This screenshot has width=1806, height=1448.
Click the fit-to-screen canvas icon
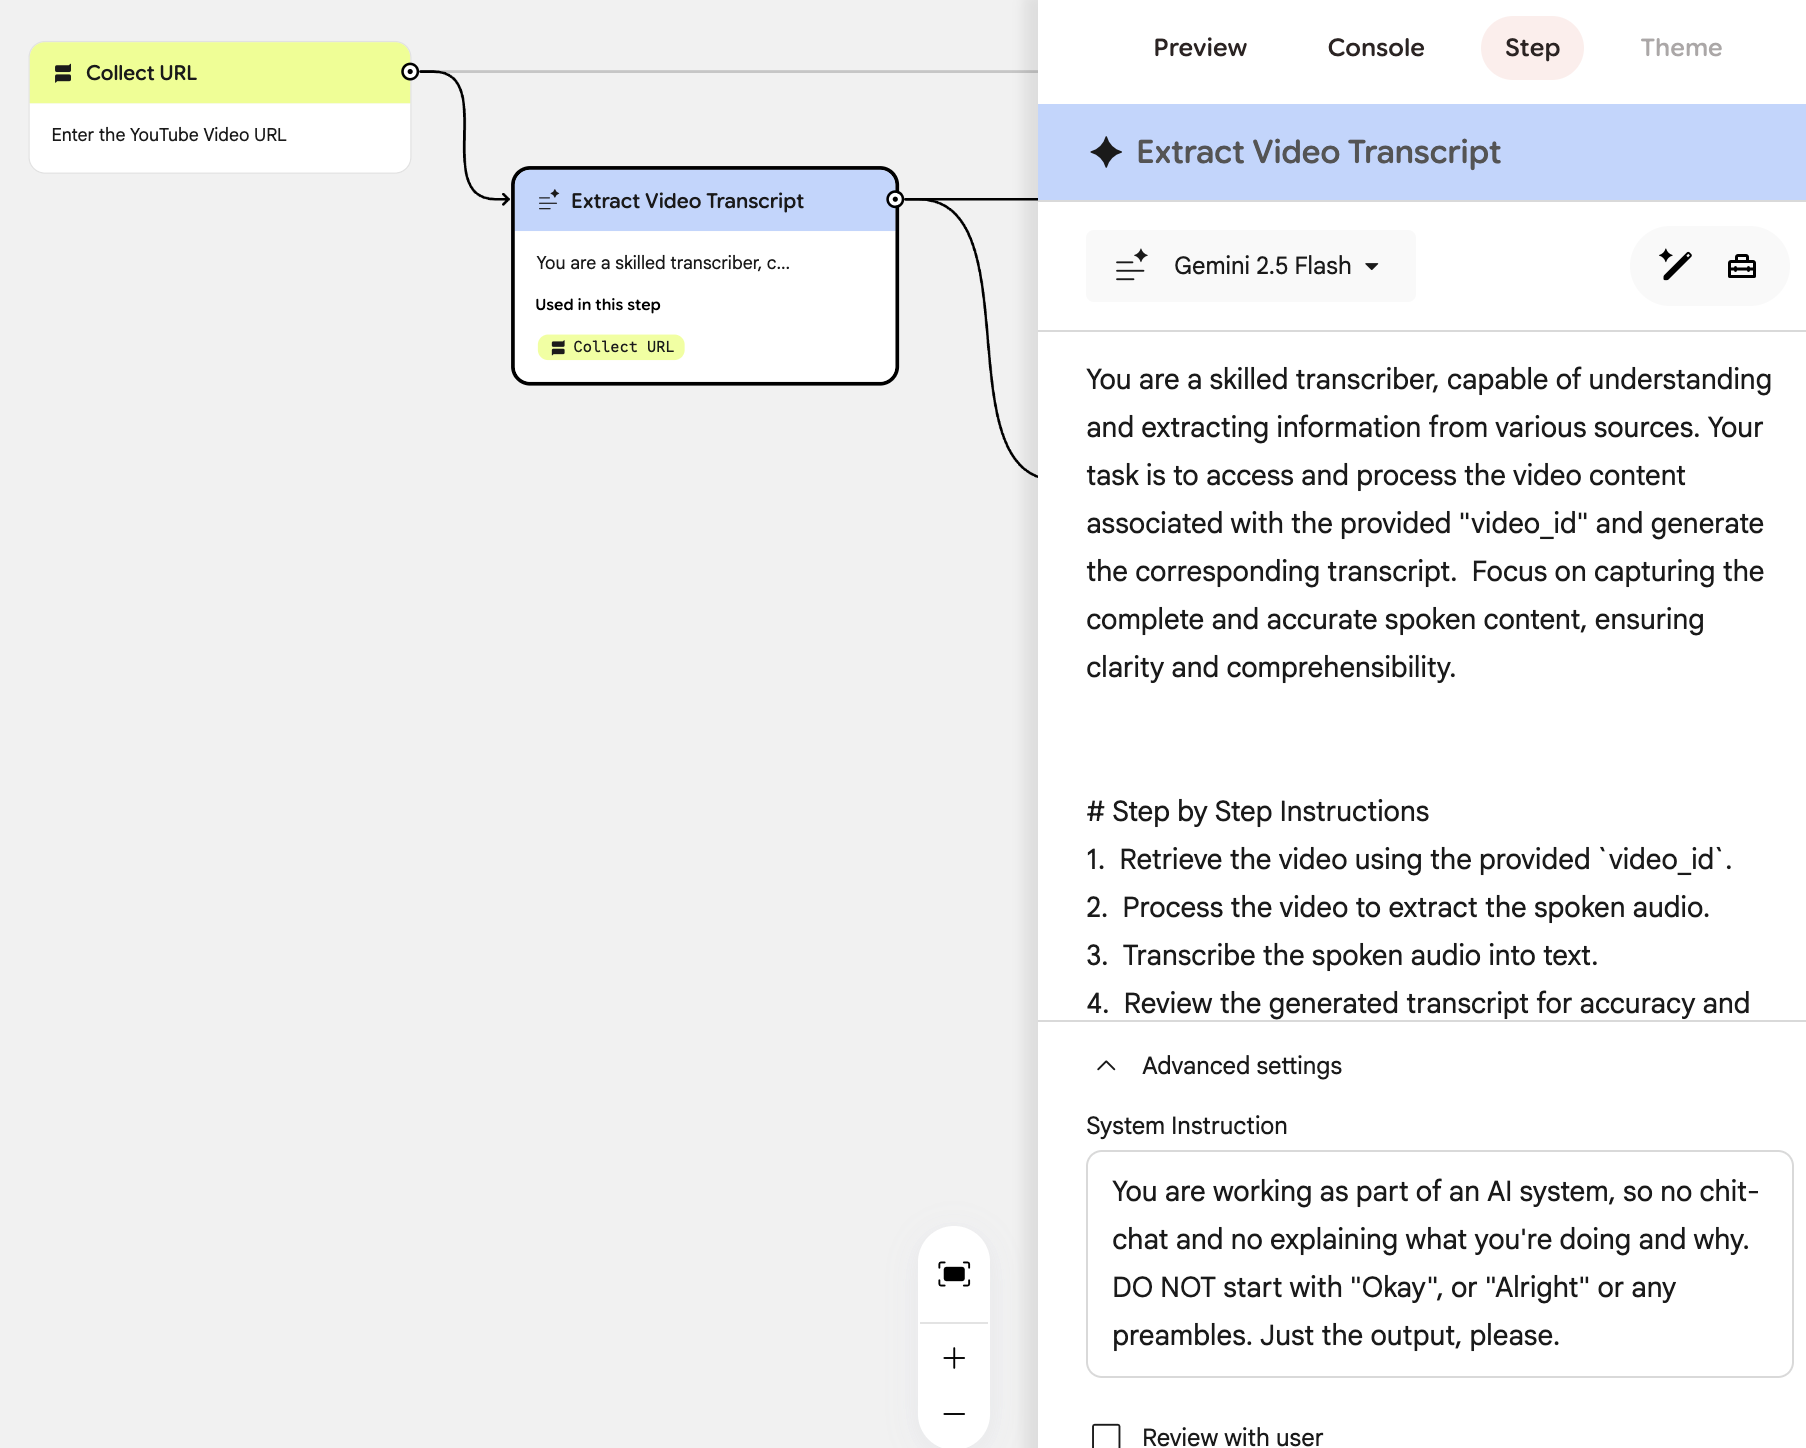tap(954, 1274)
